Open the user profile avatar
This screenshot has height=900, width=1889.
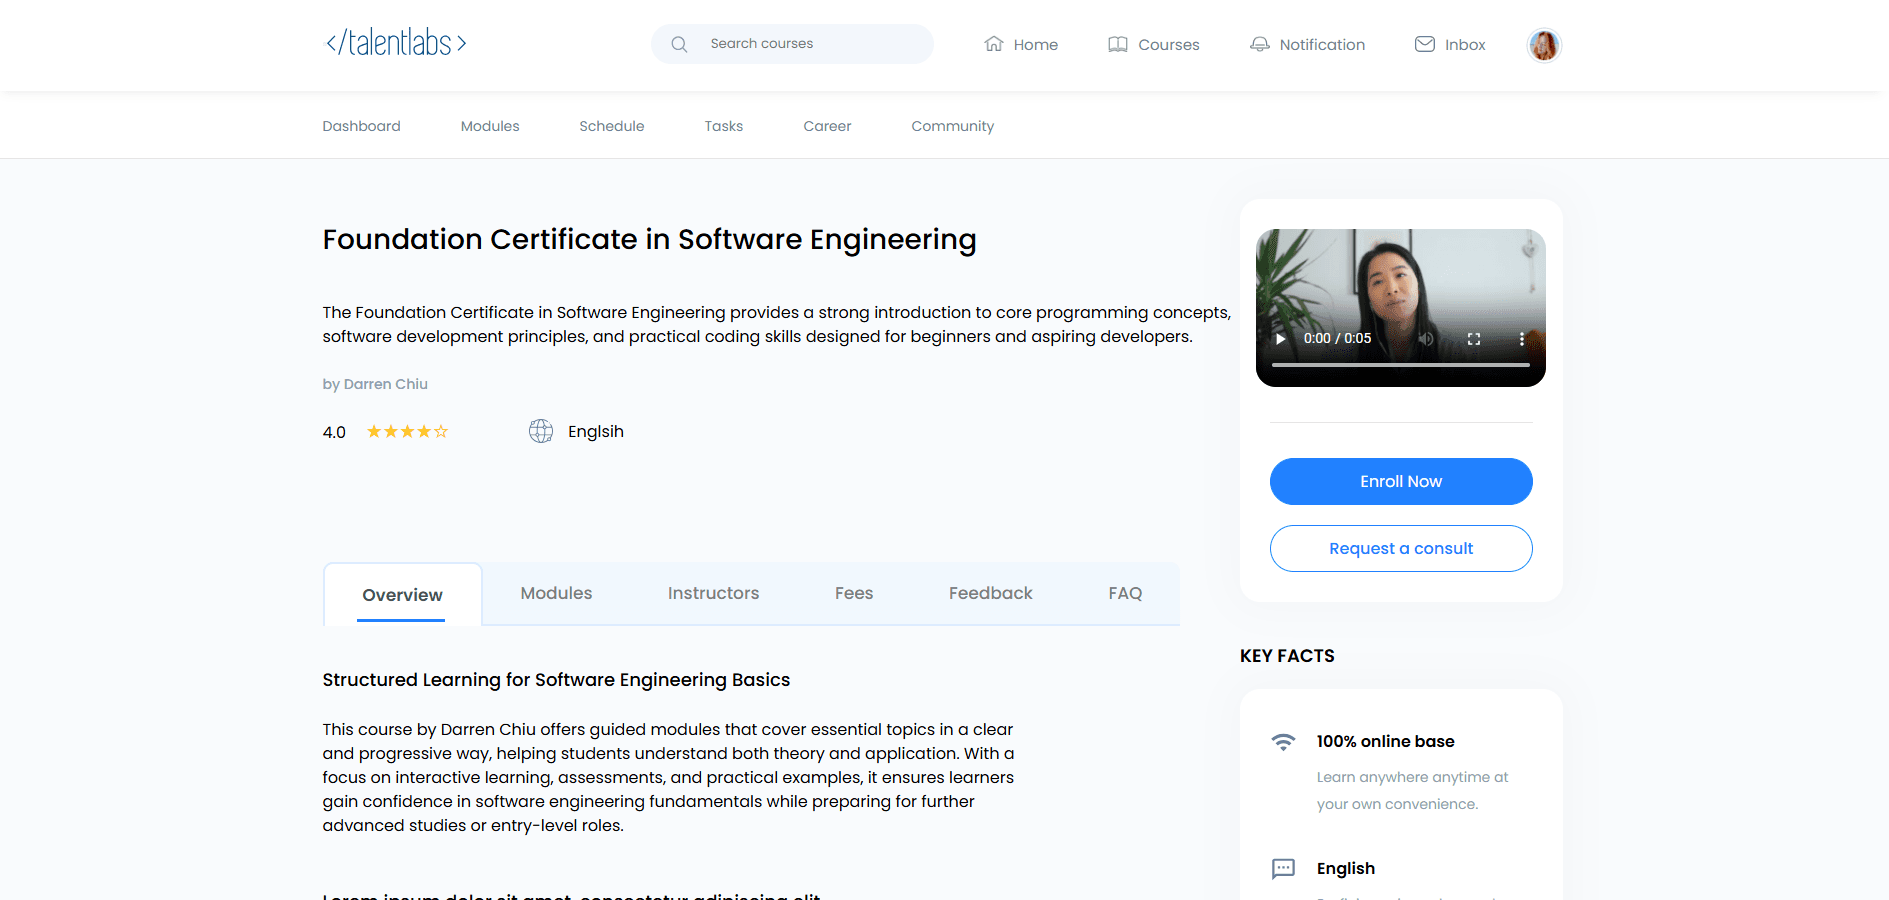point(1544,45)
